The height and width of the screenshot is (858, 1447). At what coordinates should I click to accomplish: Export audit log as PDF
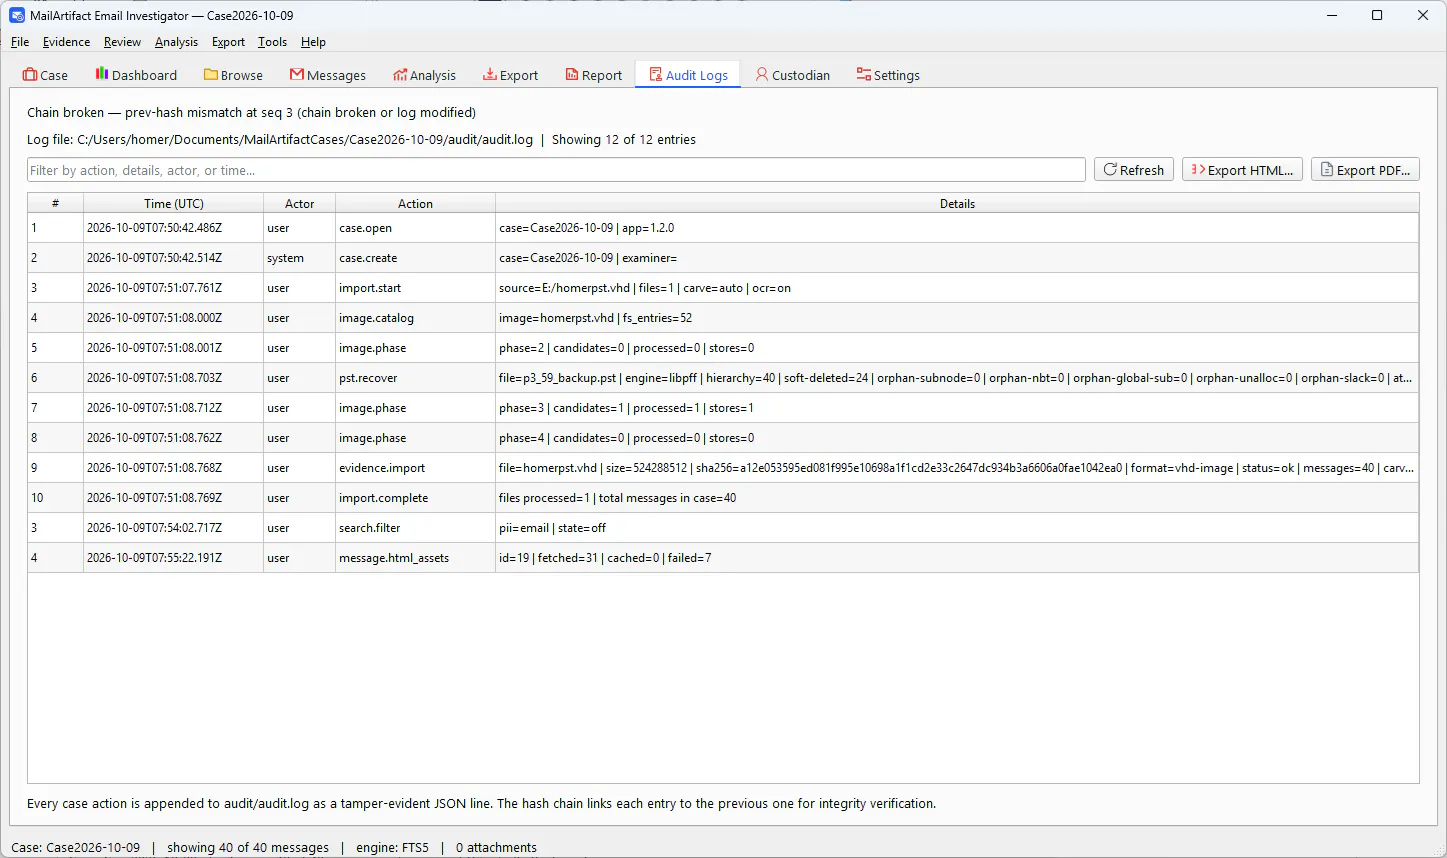click(1365, 170)
